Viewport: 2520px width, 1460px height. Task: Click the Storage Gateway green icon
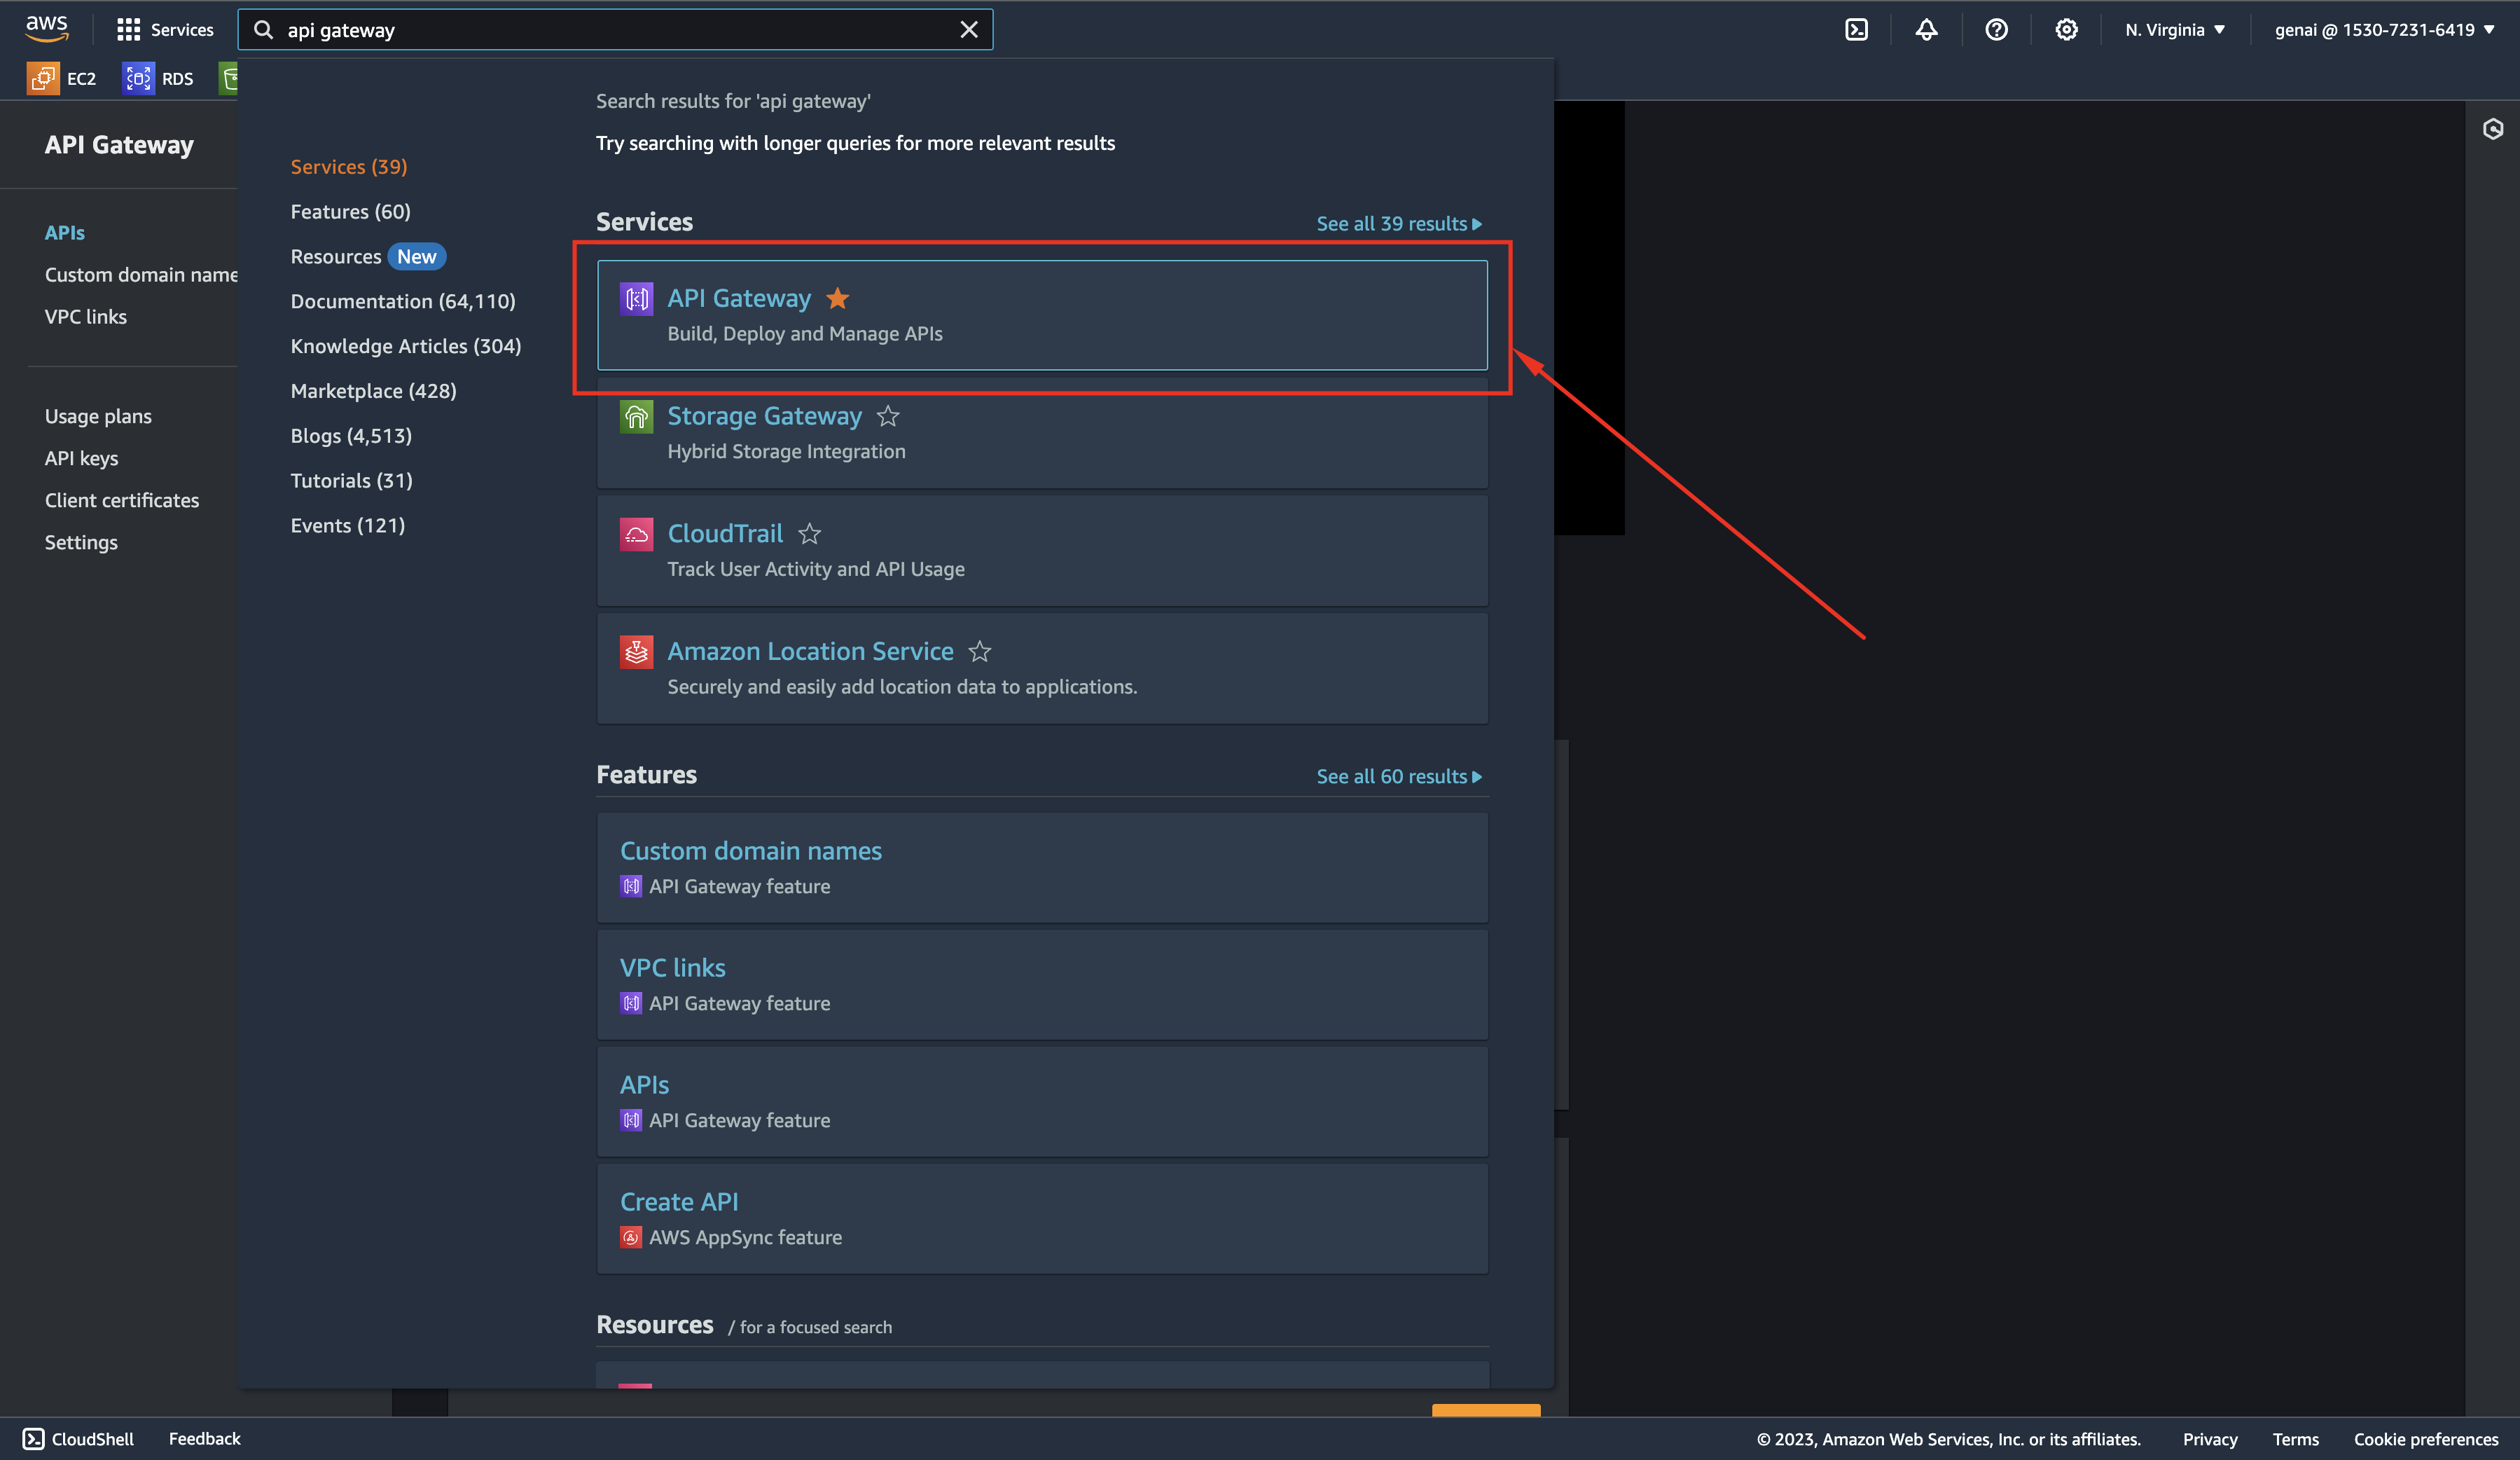[x=636, y=416]
